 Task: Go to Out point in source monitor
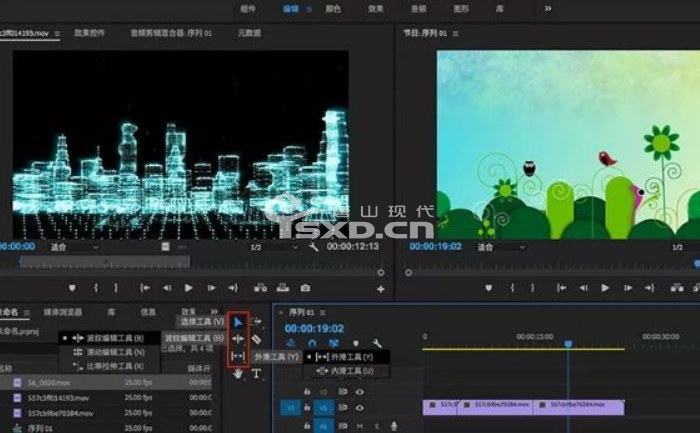(x=233, y=288)
